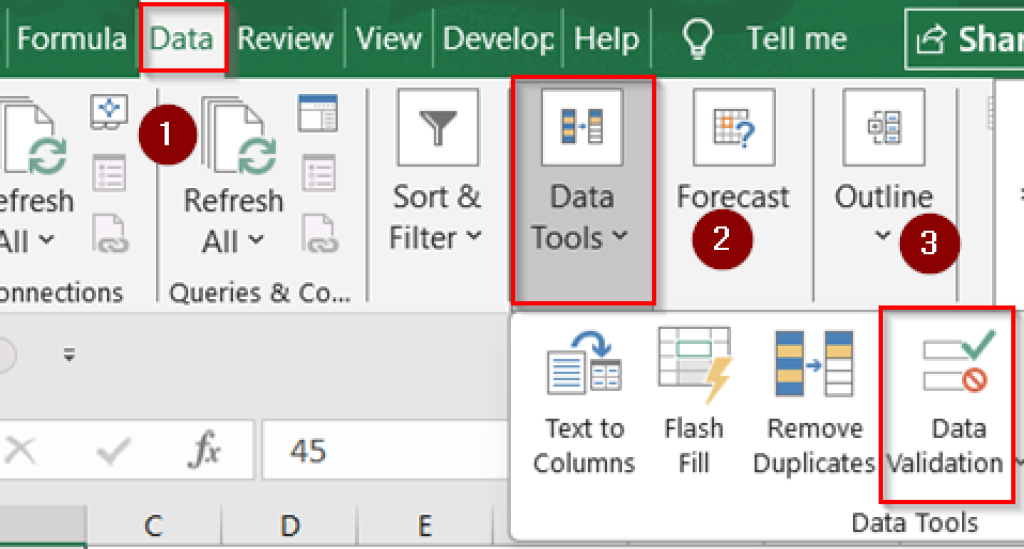The width and height of the screenshot is (1024, 549).
Task: Select column D header
Action: tap(290, 526)
